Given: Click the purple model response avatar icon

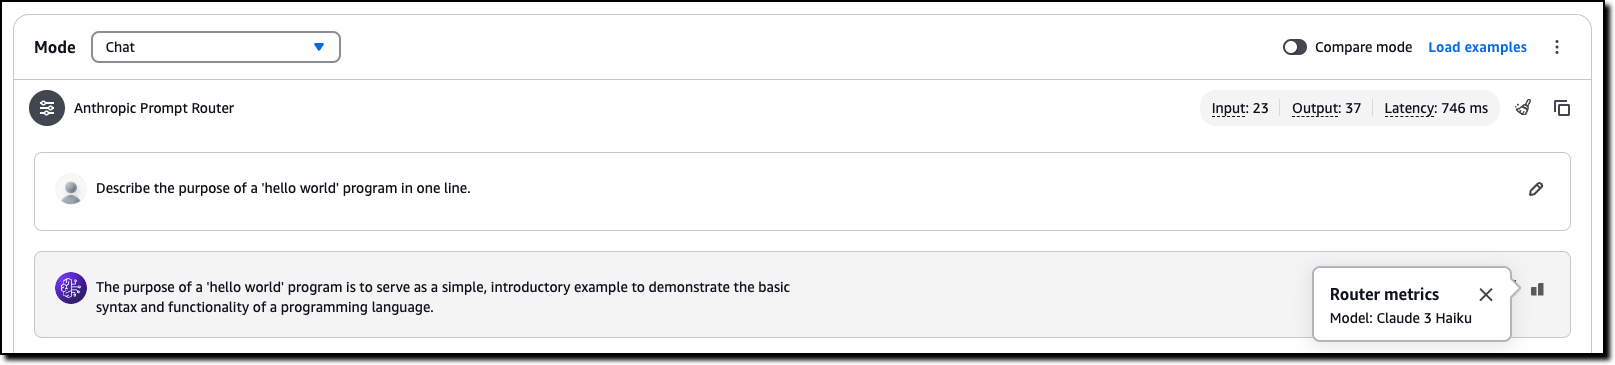Looking at the screenshot, I should (x=71, y=288).
